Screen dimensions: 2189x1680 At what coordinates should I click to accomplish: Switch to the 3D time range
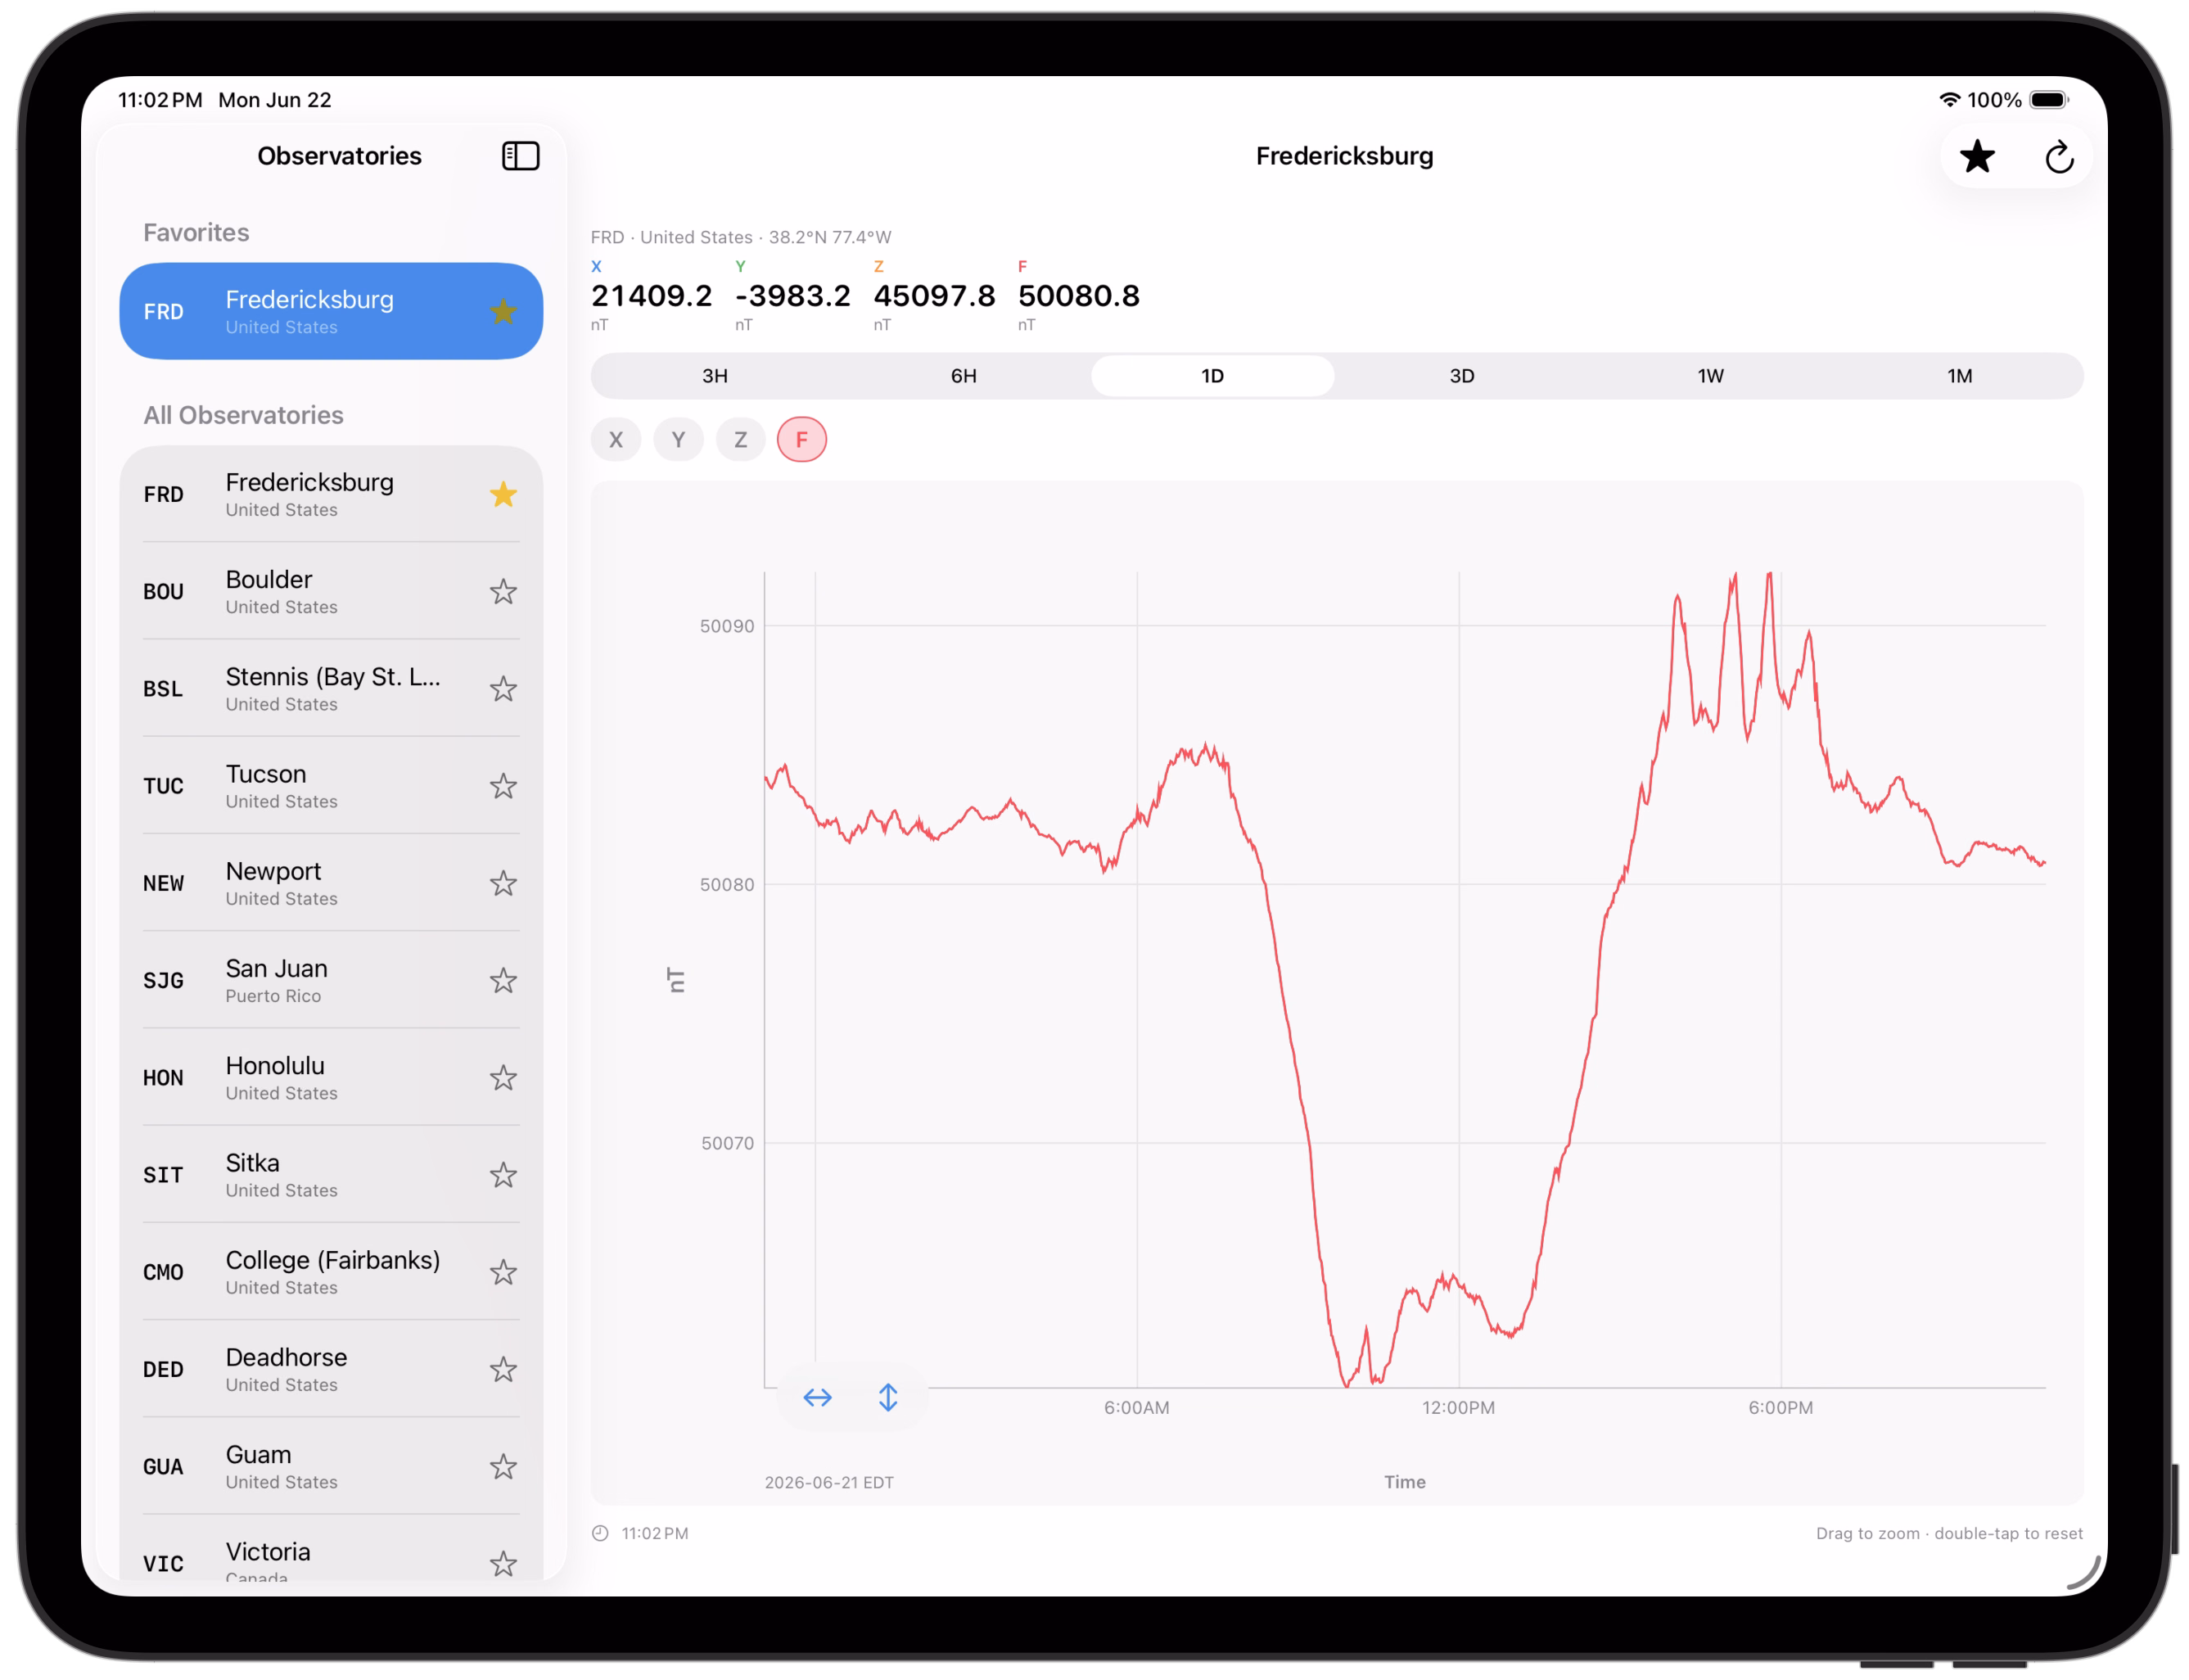tap(1462, 376)
